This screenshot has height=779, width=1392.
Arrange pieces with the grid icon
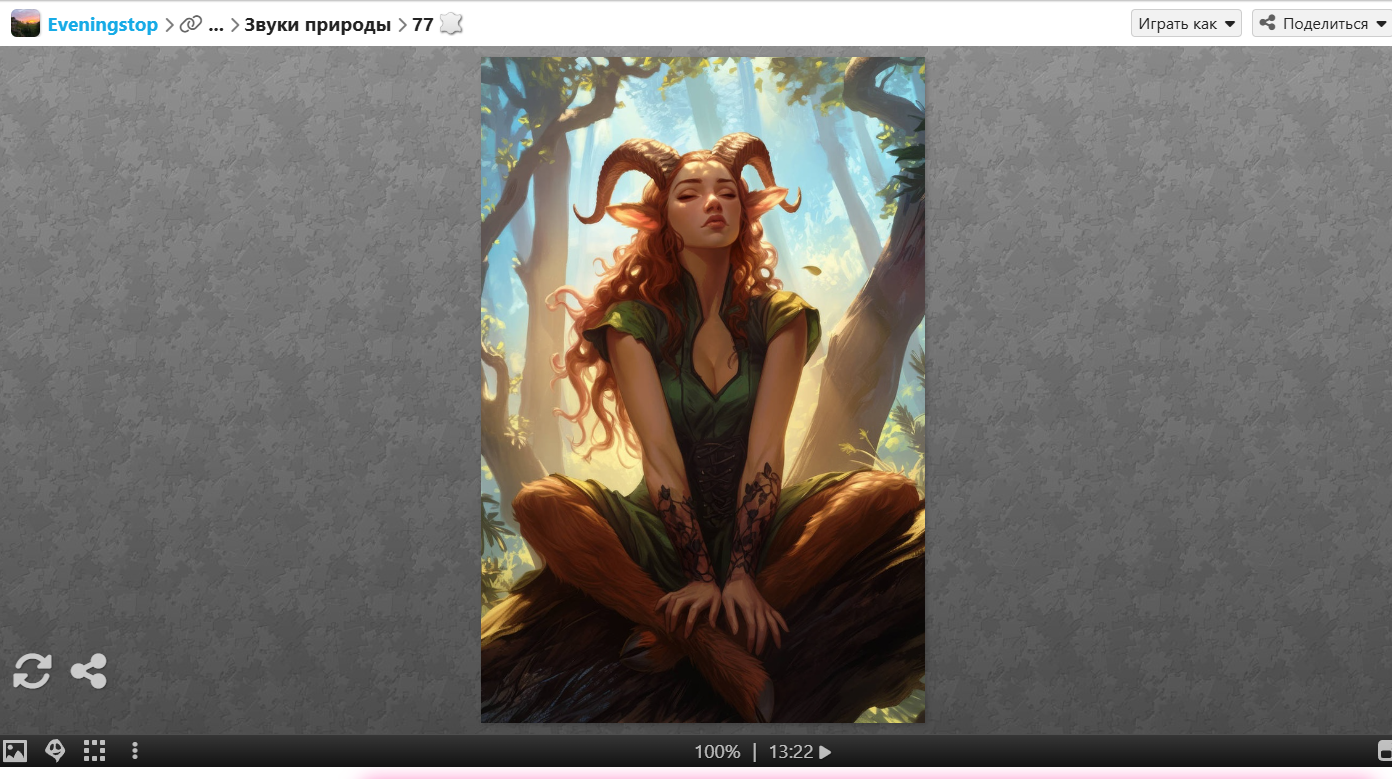[94, 751]
